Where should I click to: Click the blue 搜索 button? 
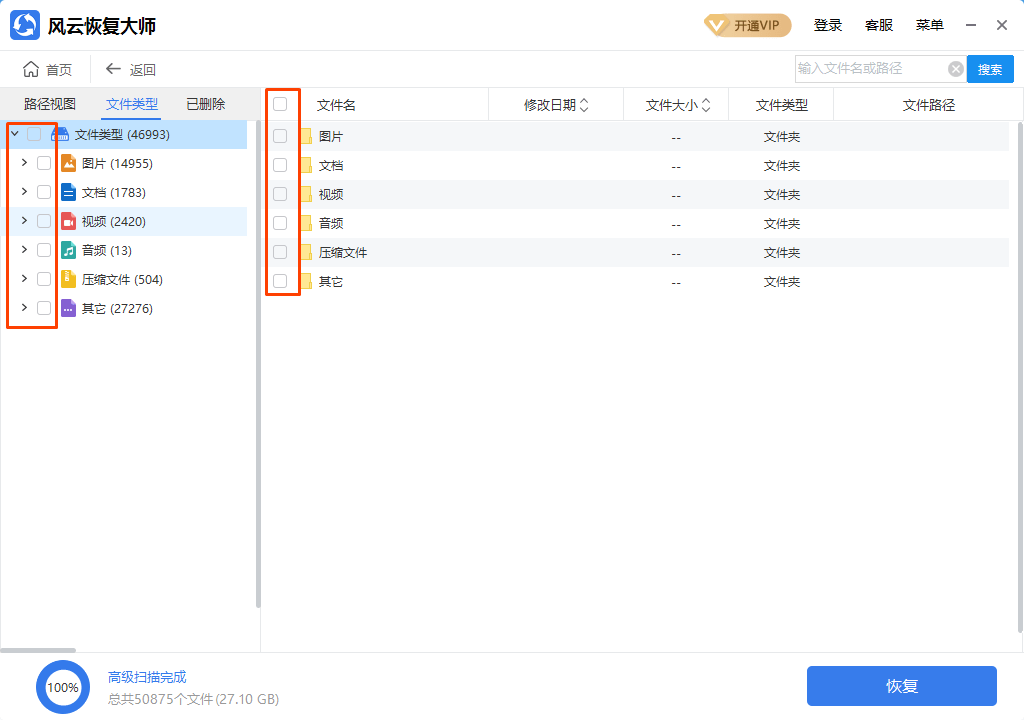click(990, 69)
